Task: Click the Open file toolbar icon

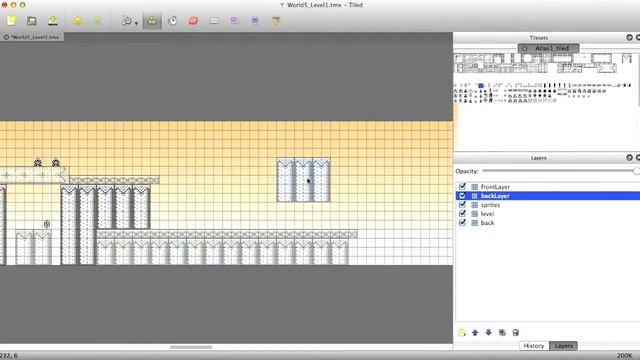Action: pos(32,20)
